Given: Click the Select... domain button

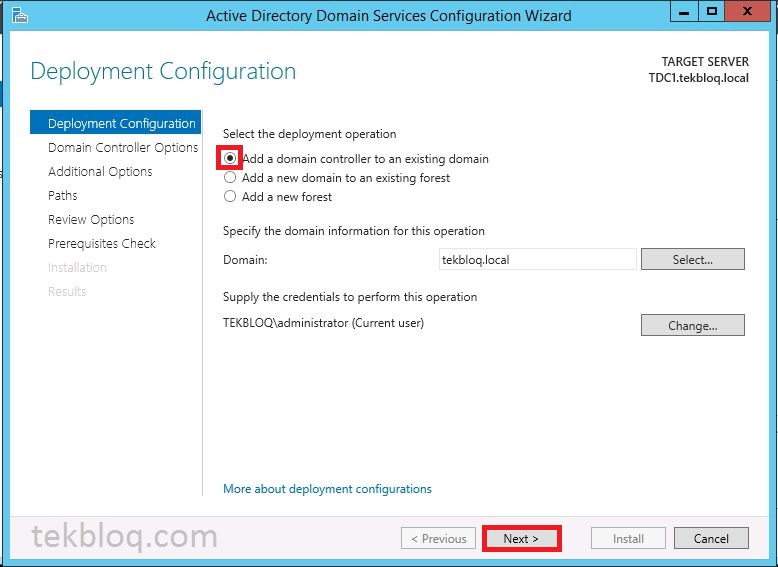Looking at the screenshot, I should [x=693, y=259].
